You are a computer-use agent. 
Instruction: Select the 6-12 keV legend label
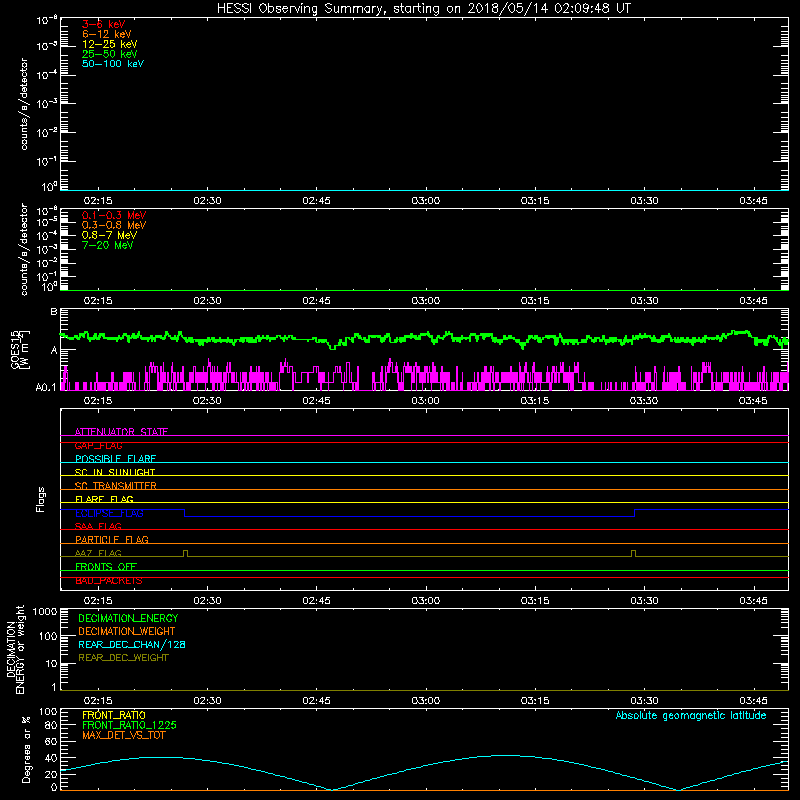tap(107, 34)
